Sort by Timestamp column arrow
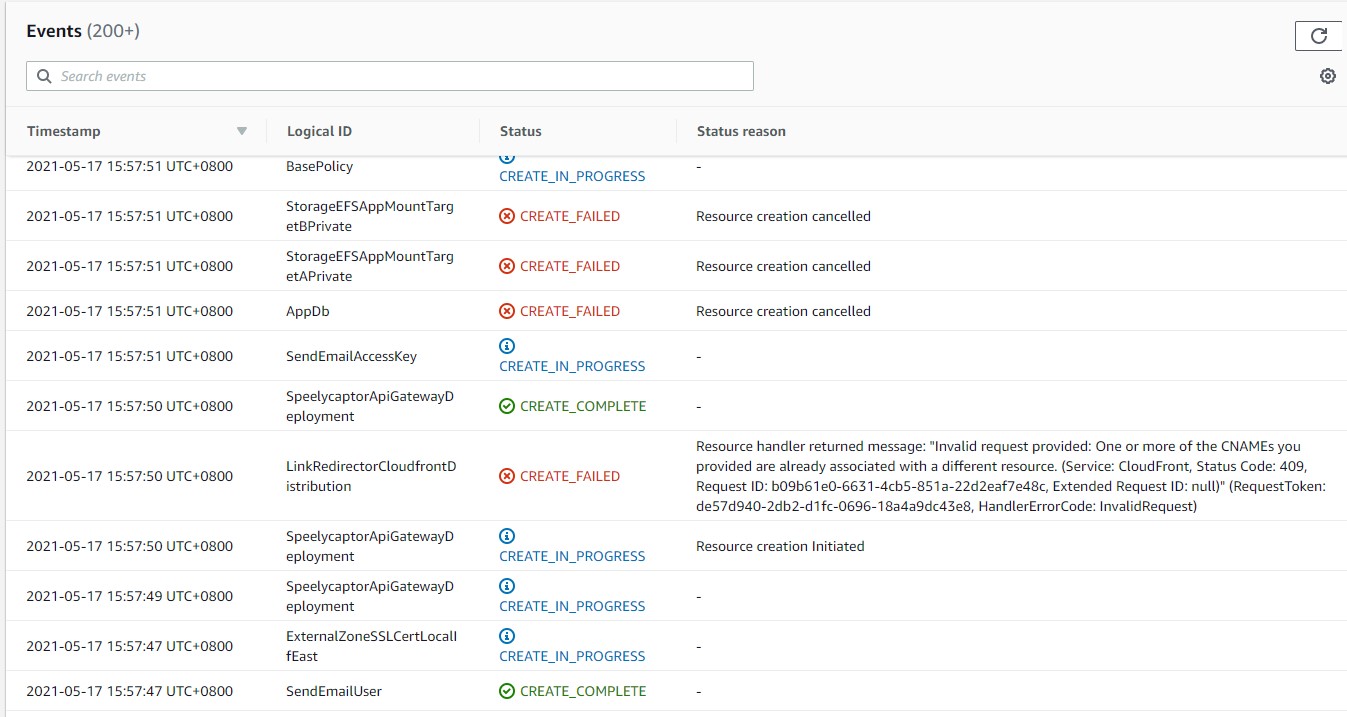The width and height of the screenshot is (1347, 717). coord(241,131)
